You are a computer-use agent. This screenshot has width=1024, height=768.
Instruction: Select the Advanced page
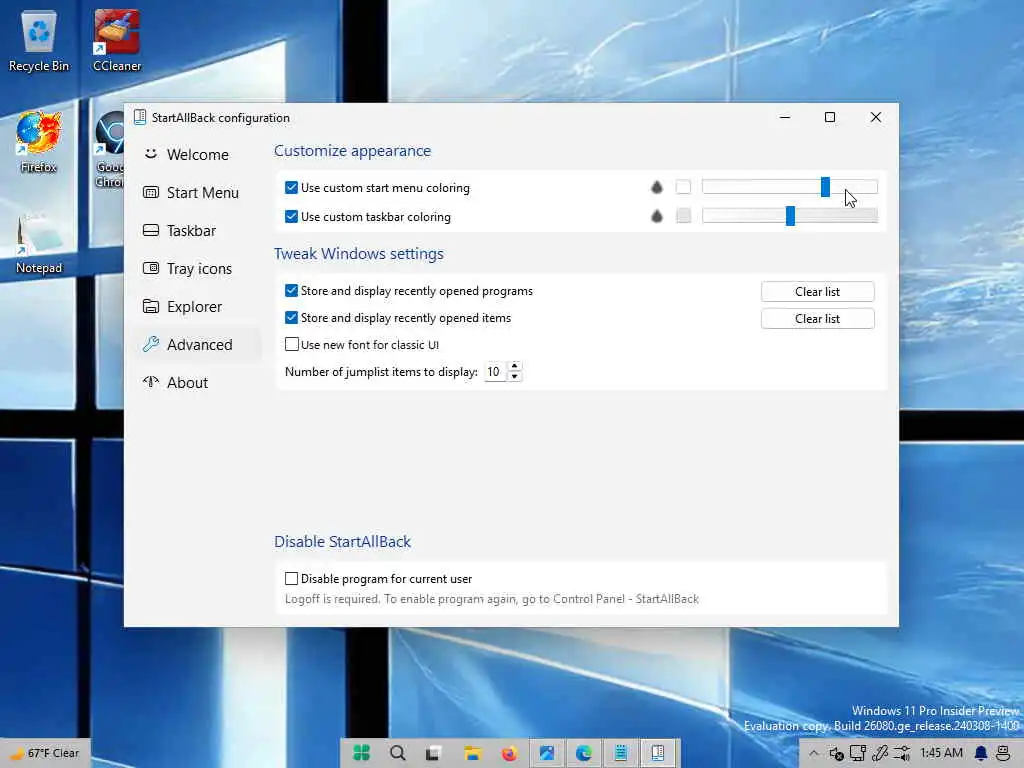(198, 344)
